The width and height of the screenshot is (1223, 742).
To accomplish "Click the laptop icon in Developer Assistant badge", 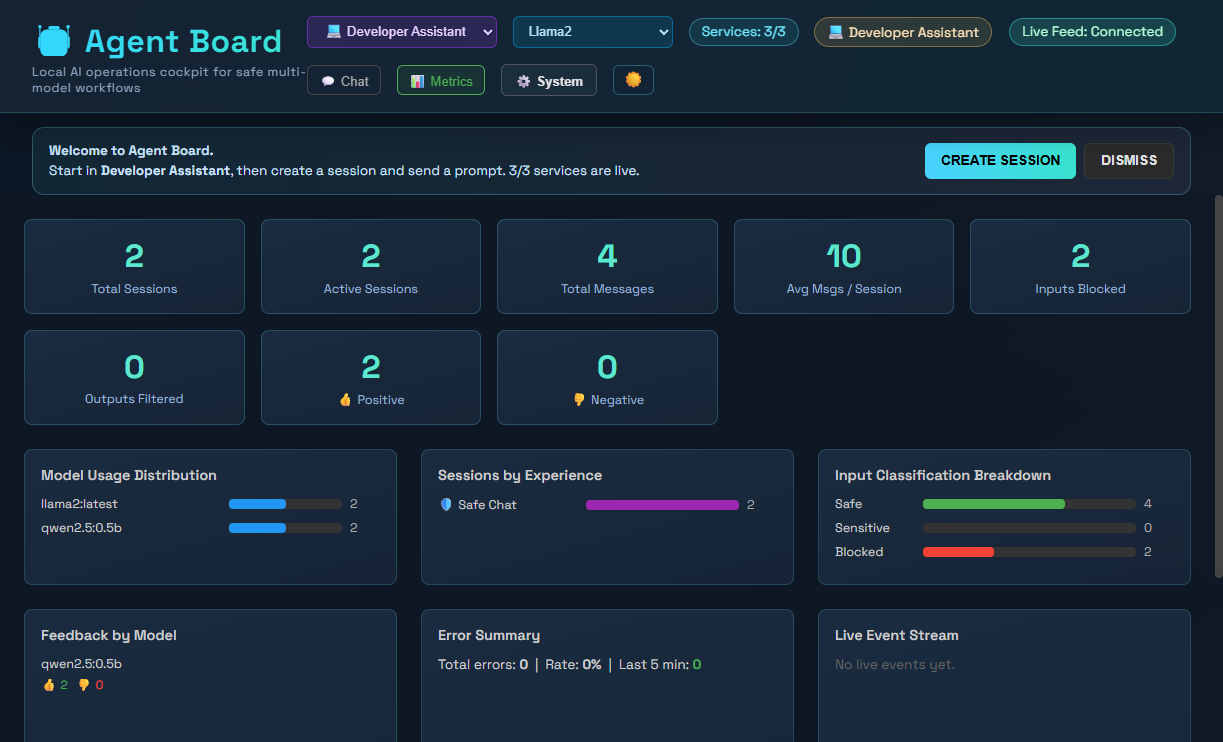I will (x=836, y=32).
